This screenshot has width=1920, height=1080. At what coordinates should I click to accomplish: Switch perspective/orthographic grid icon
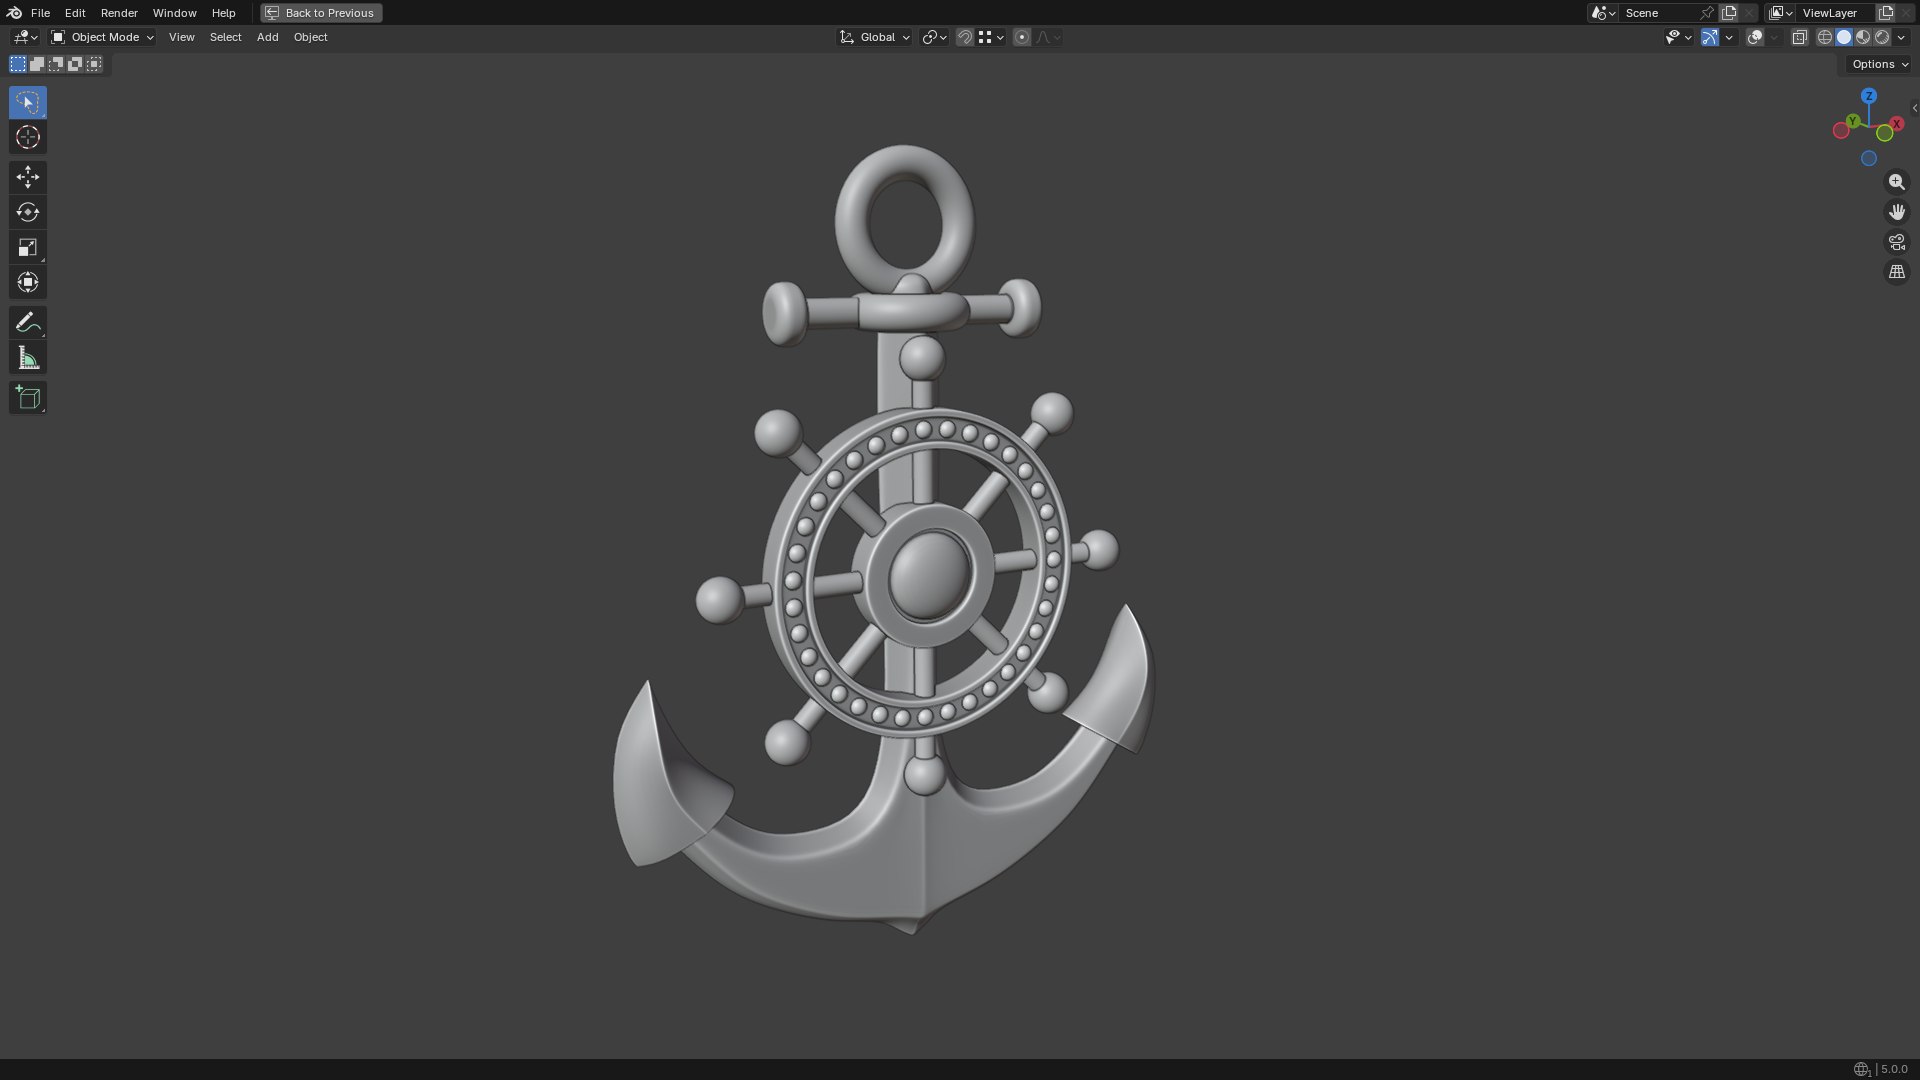(1896, 272)
